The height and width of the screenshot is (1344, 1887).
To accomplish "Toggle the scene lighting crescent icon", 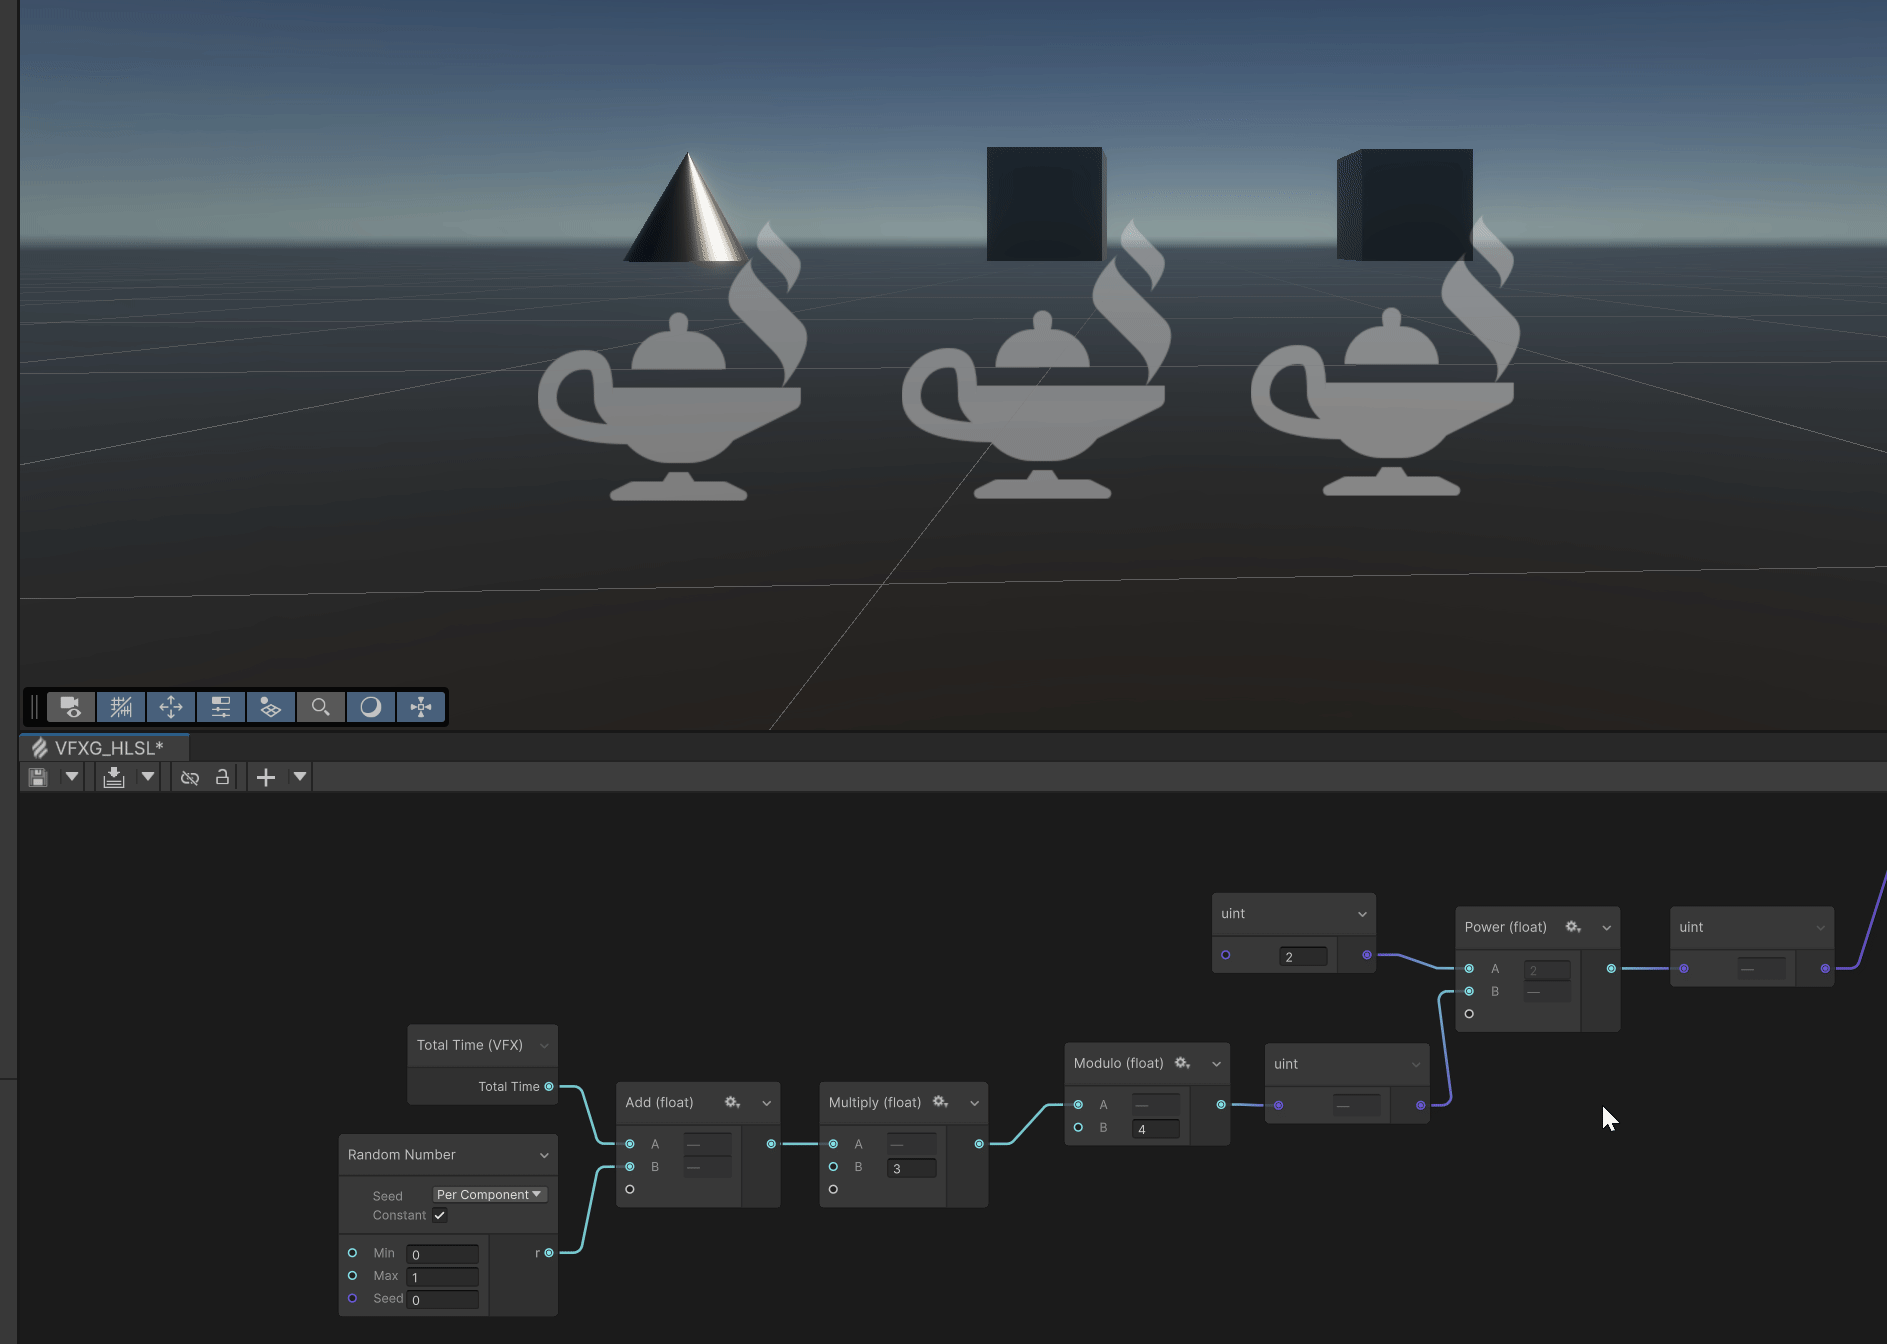I will click(370, 707).
